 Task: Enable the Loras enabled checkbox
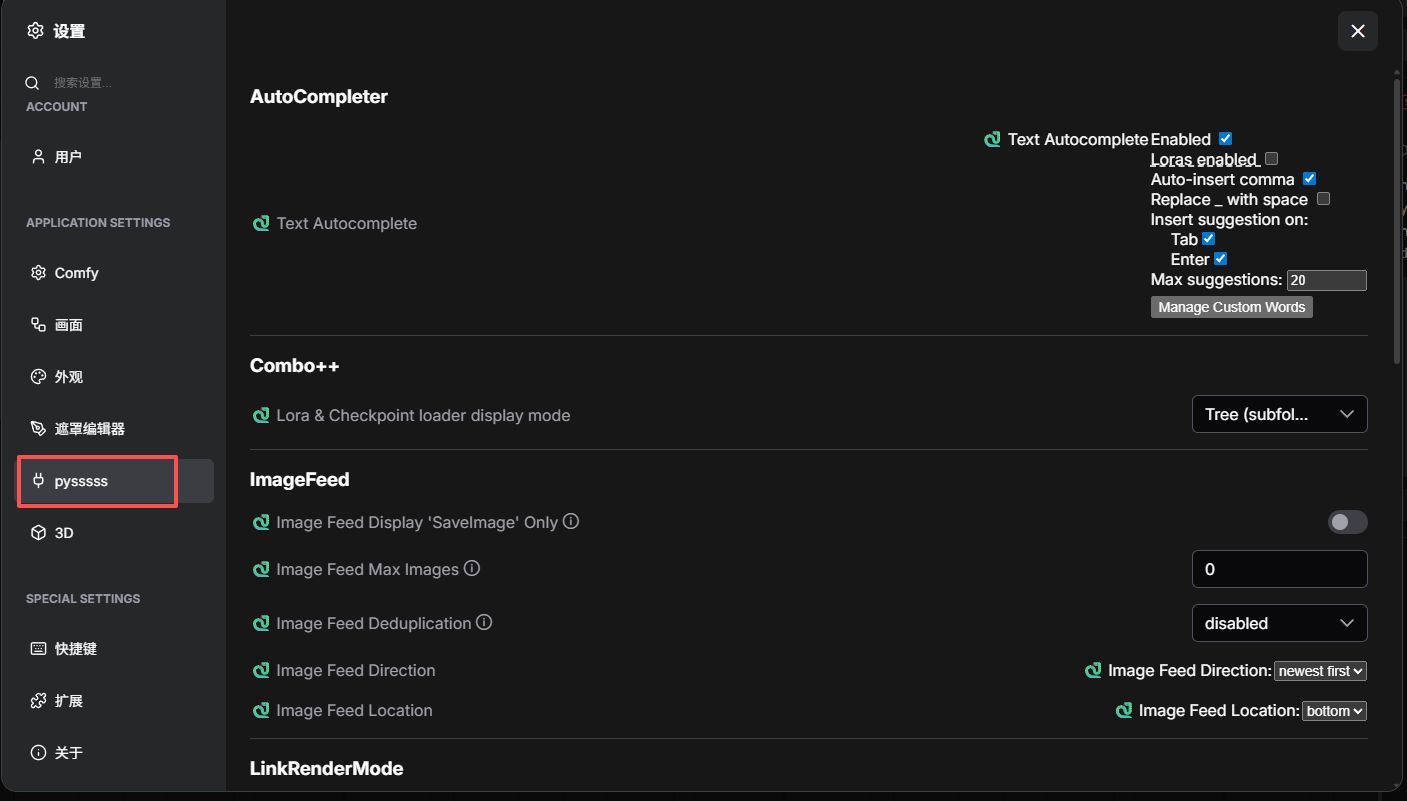[x=1272, y=158]
